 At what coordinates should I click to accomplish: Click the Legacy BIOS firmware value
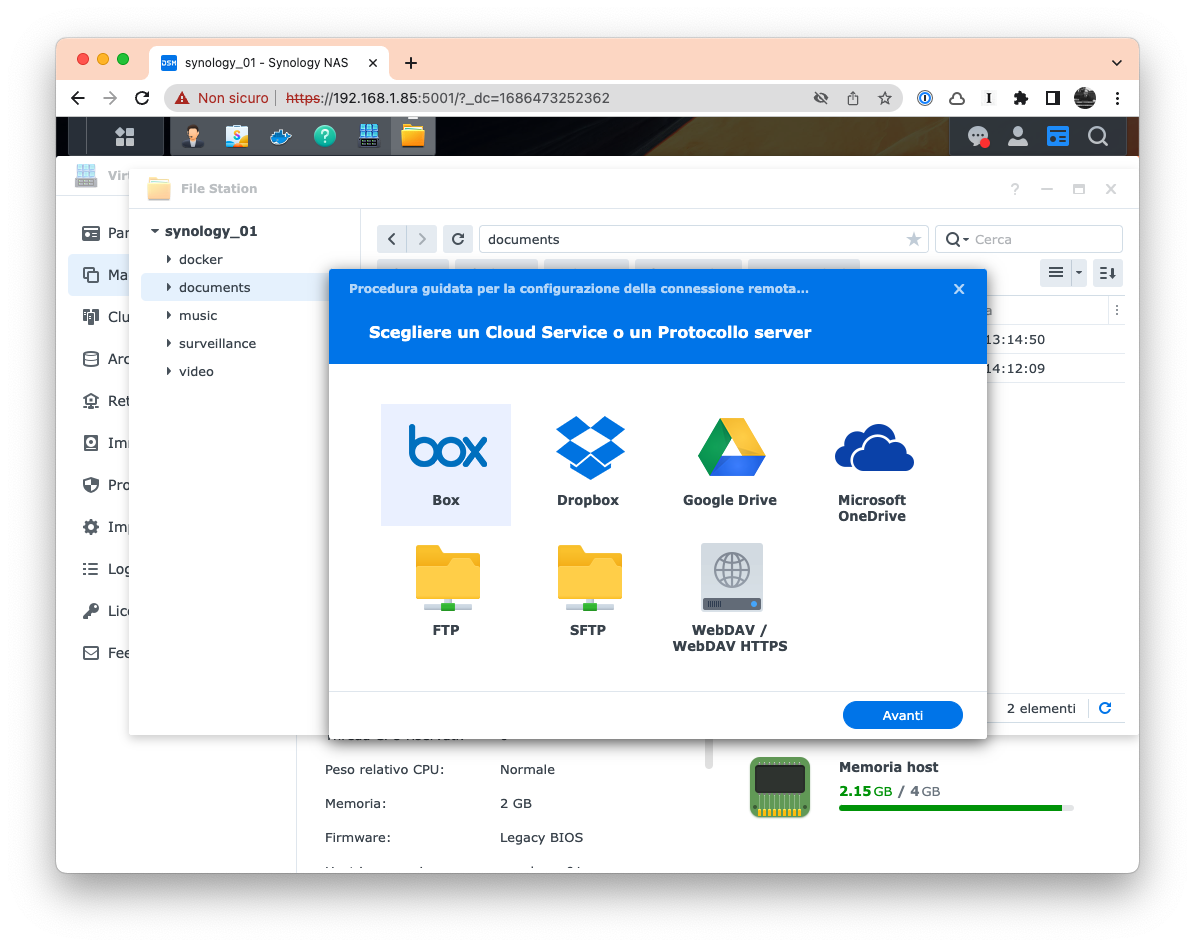click(541, 837)
